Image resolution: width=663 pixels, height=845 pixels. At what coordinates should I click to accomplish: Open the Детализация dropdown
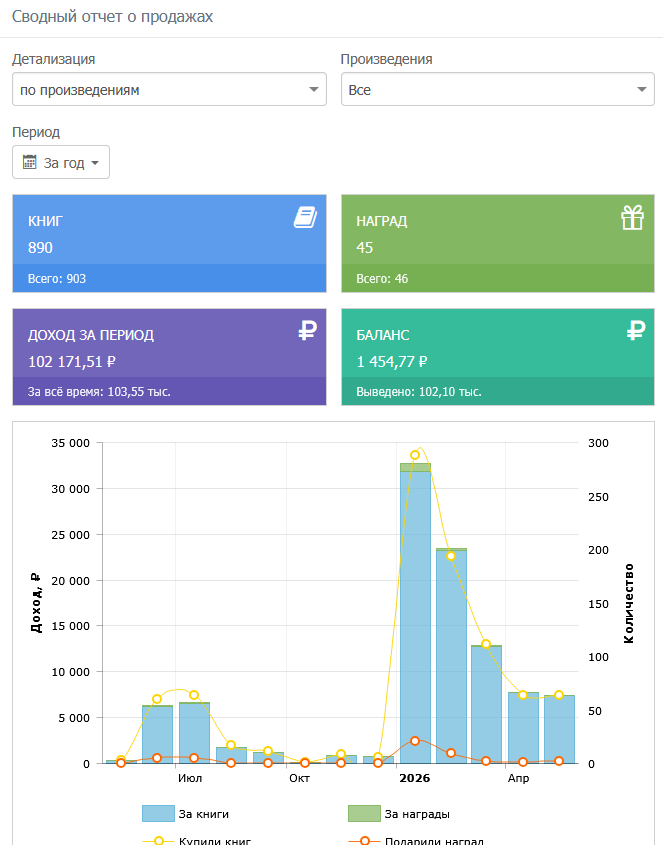[x=169, y=89]
